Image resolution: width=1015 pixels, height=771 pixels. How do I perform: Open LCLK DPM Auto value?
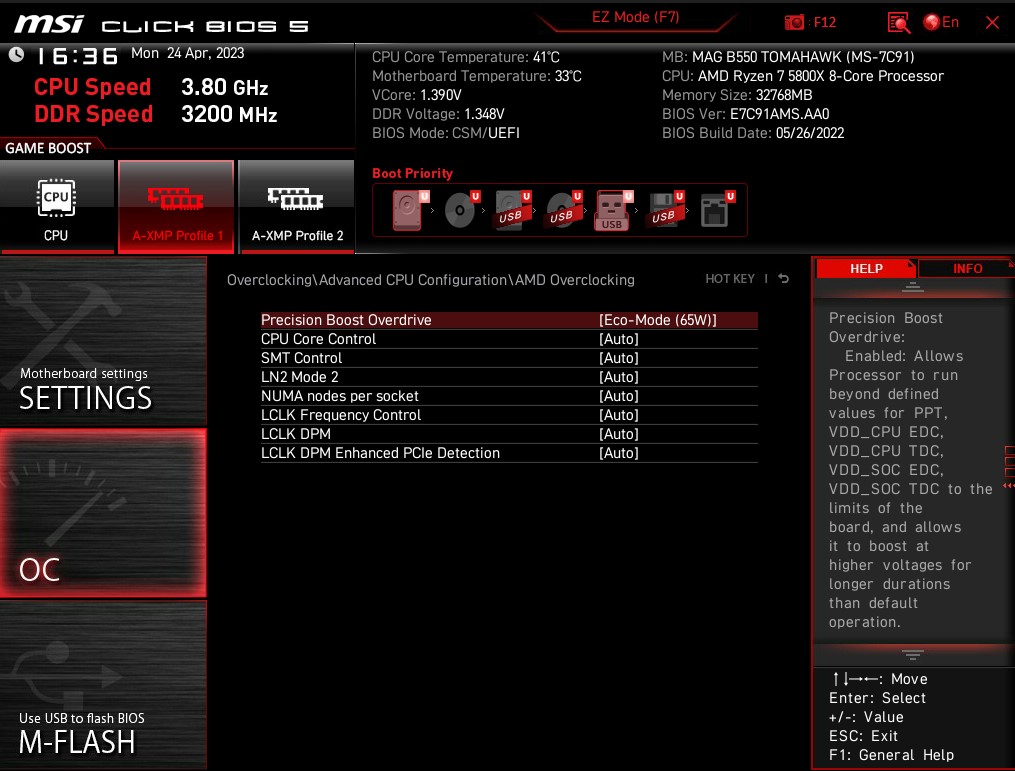[x=619, y=434]
